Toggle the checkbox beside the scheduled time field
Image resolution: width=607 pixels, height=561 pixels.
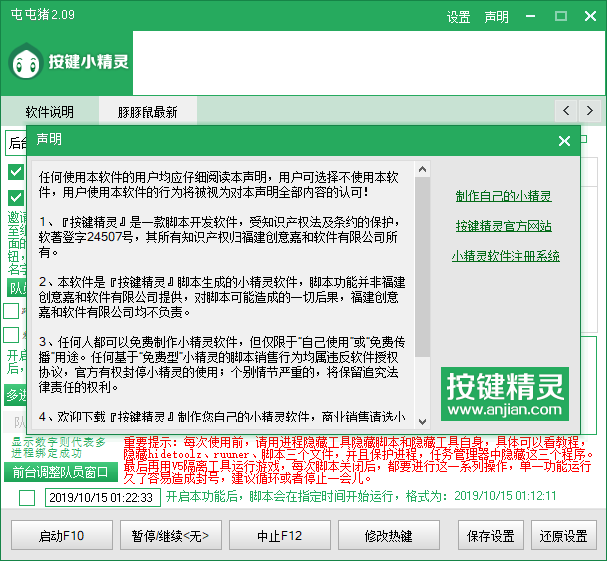pos(26,496)
